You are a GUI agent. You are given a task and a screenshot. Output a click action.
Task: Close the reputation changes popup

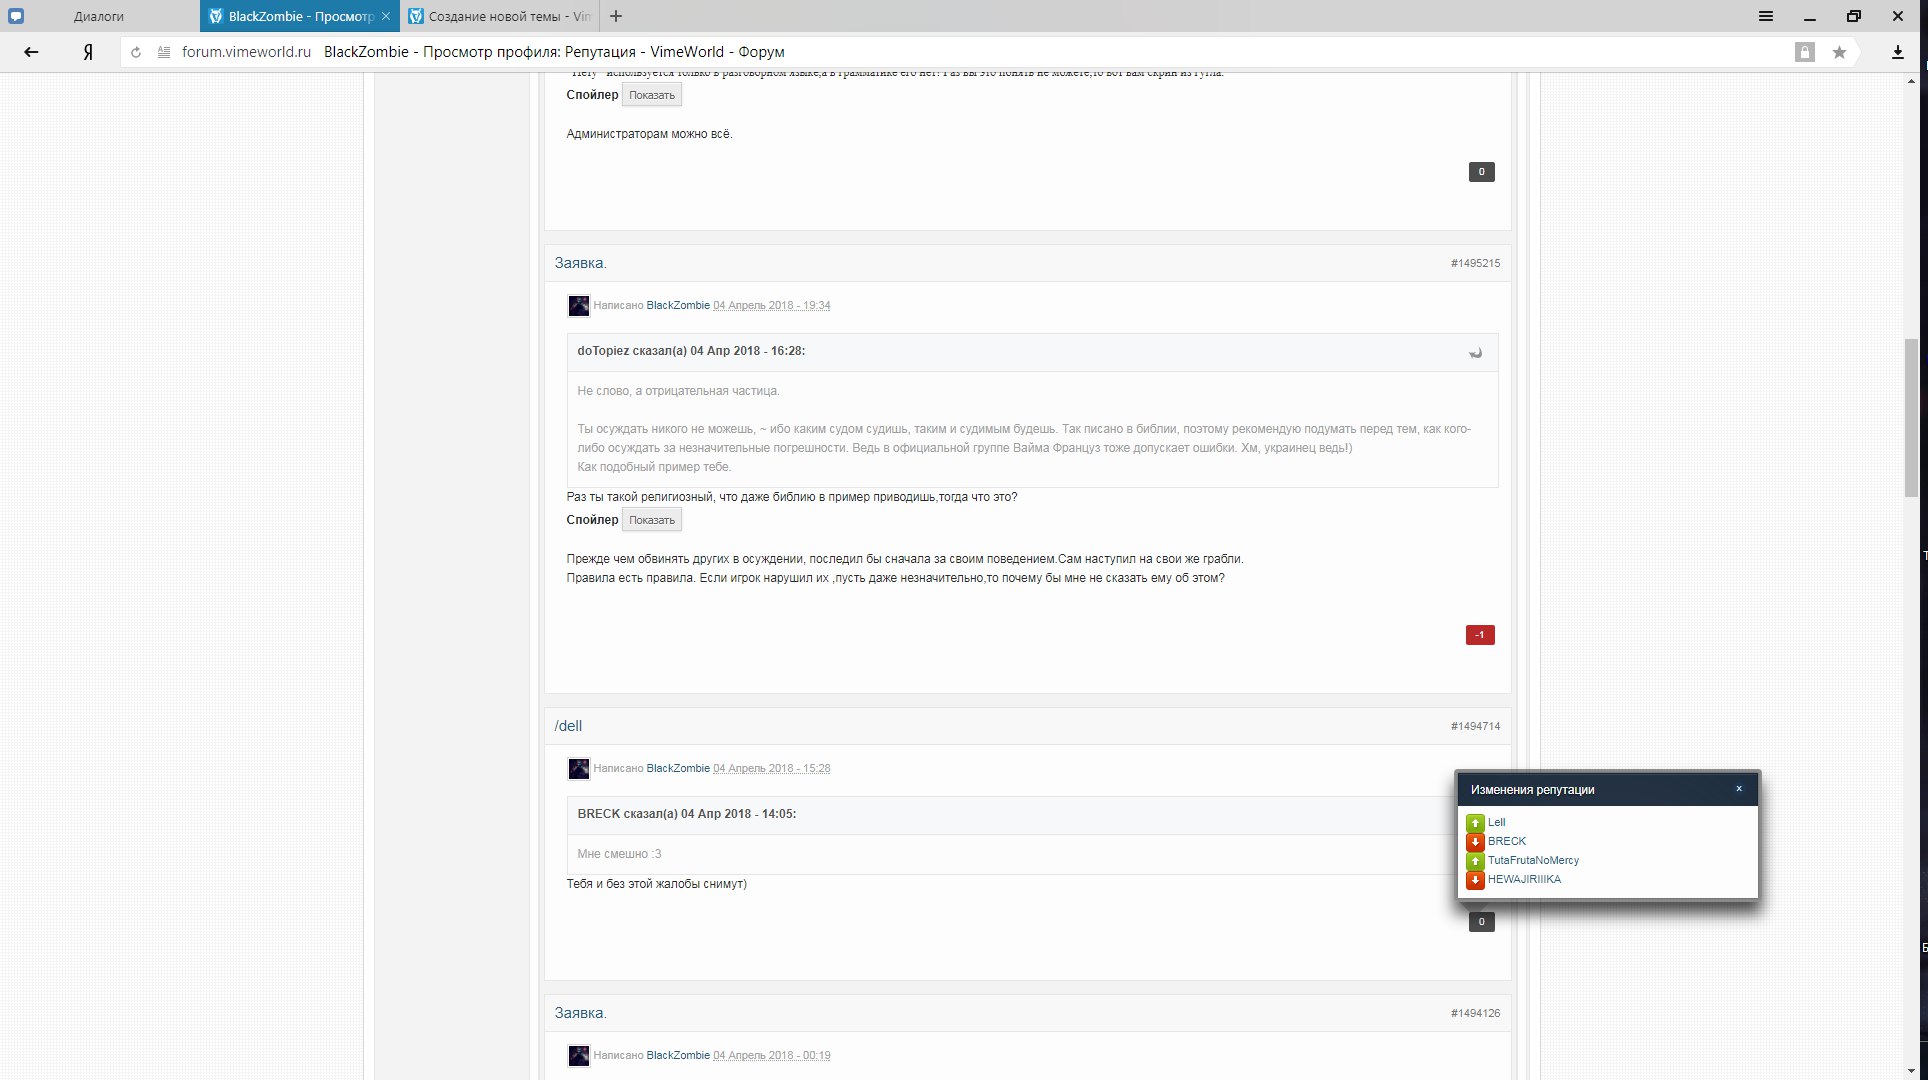(x=1739, y=789)
